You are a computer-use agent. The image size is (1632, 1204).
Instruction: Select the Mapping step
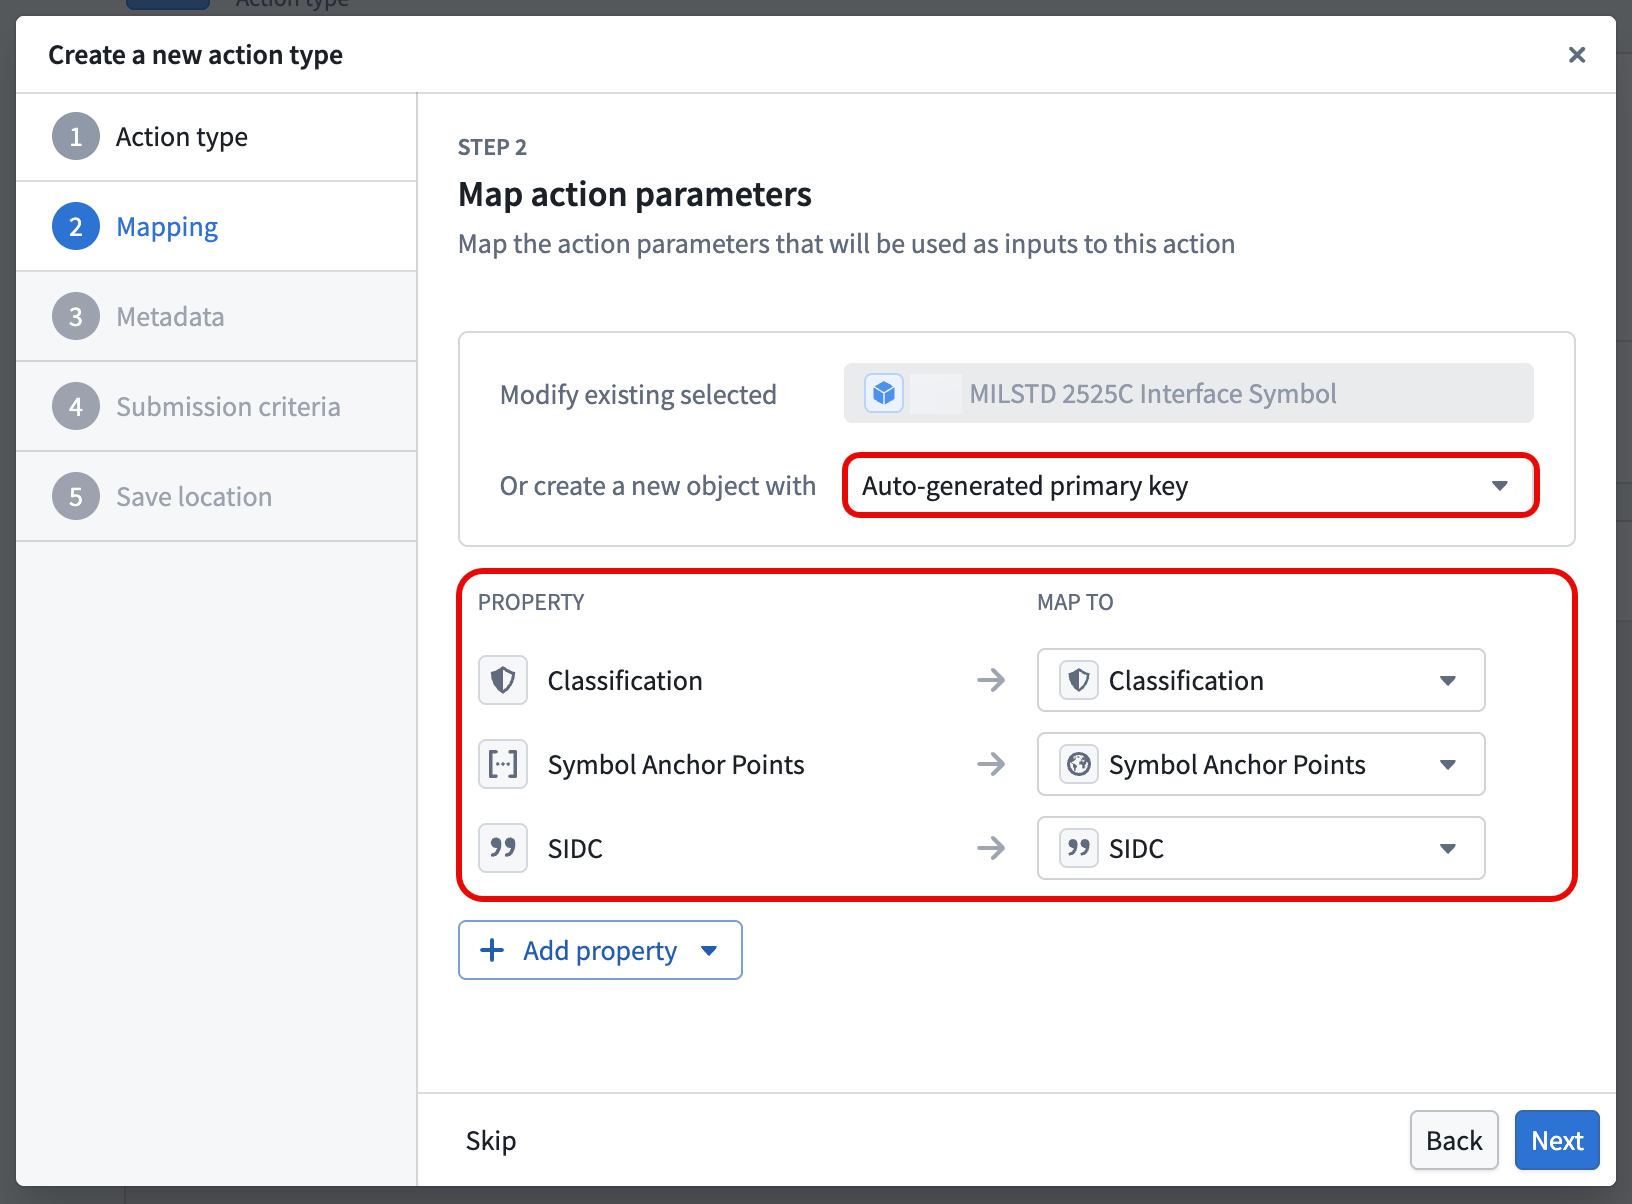click(216, 227)
